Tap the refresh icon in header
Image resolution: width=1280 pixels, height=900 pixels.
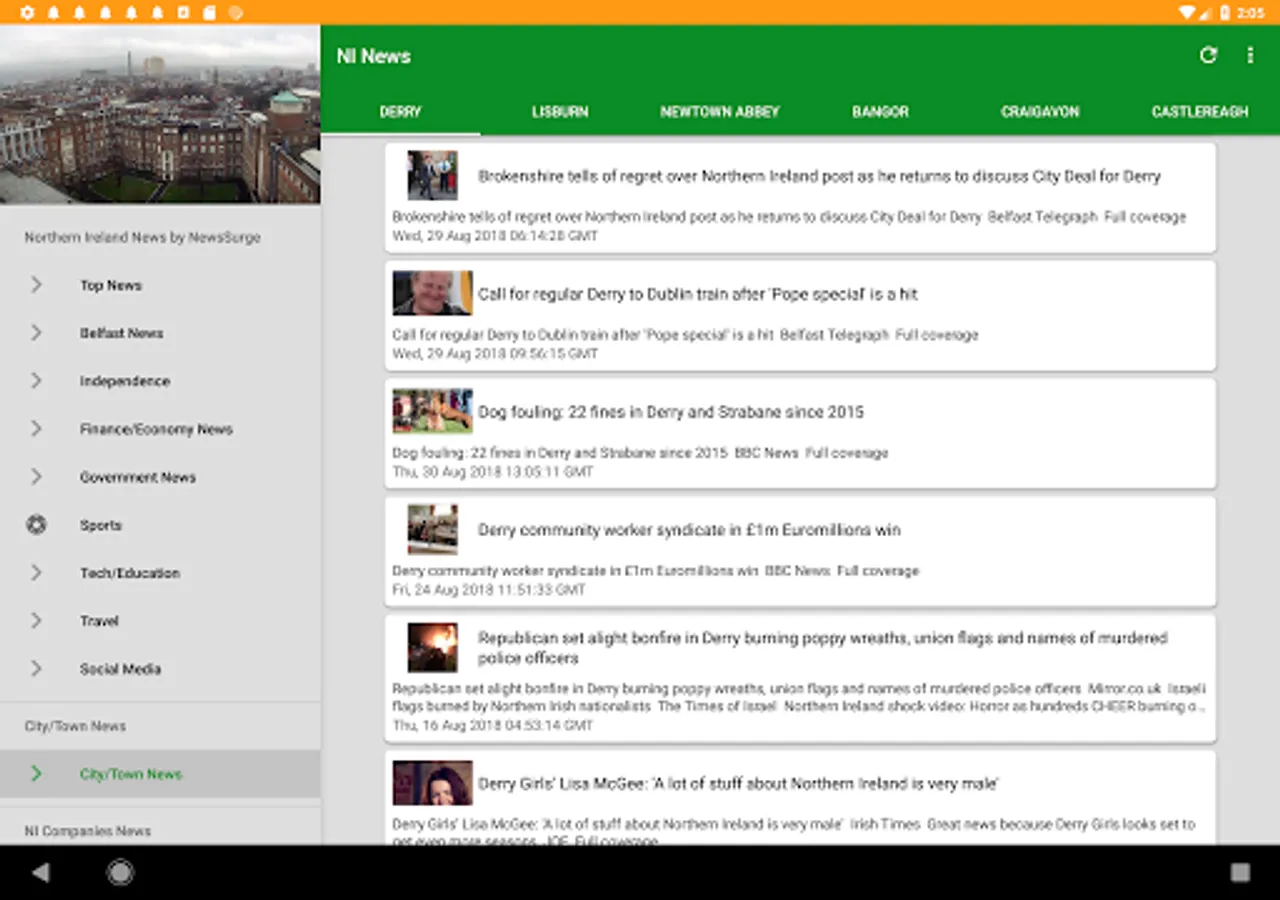tap(1208, 56)
